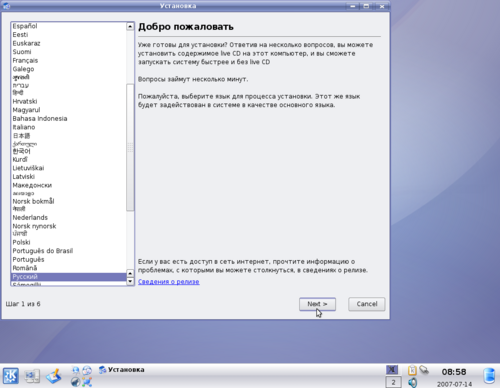Switch to first virtual desktop in pager
Screen dimensions: 500x388
pos(393,370)
